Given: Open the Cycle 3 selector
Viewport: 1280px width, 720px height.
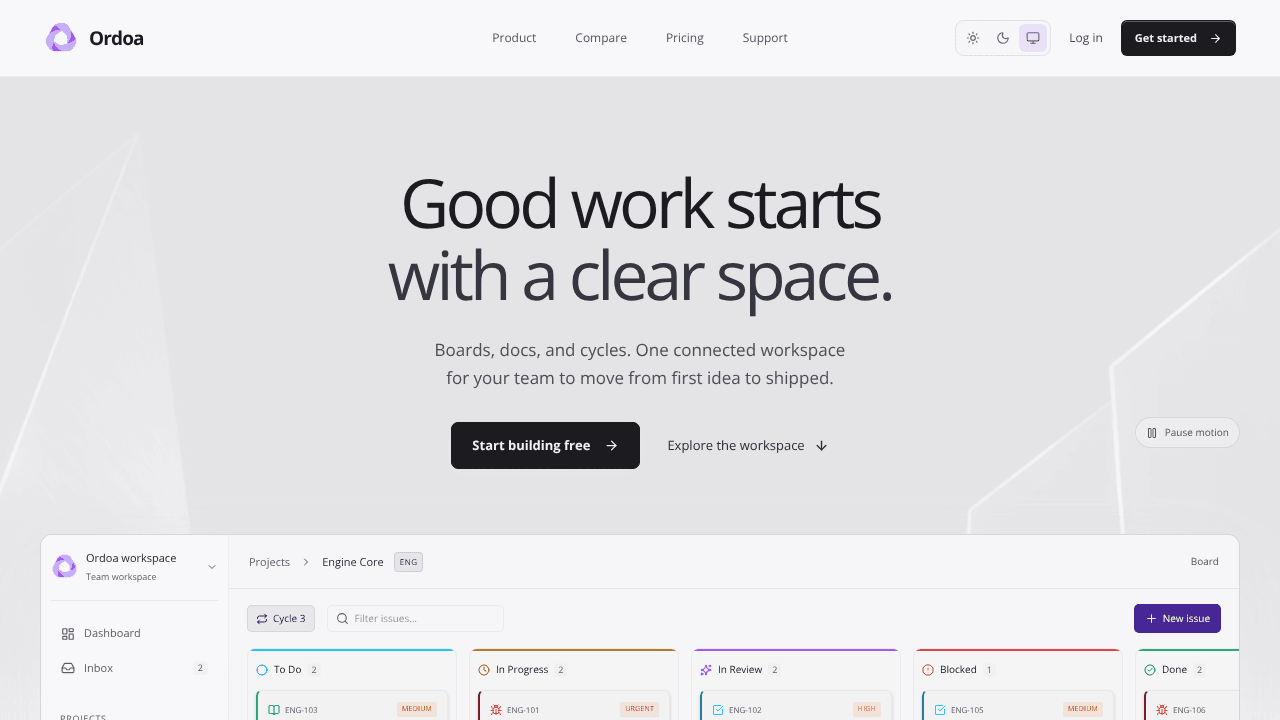Looking at the screenshot, I should click(281, 618).
